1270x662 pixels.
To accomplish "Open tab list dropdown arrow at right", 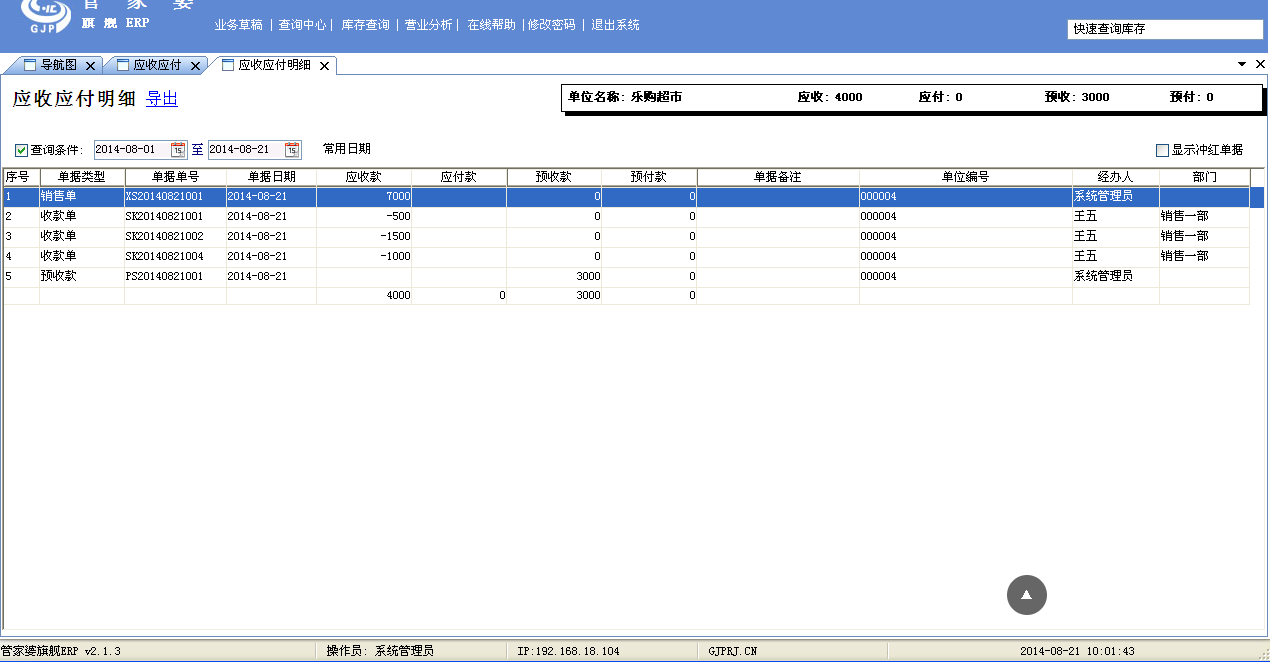I will point(1242,64).
